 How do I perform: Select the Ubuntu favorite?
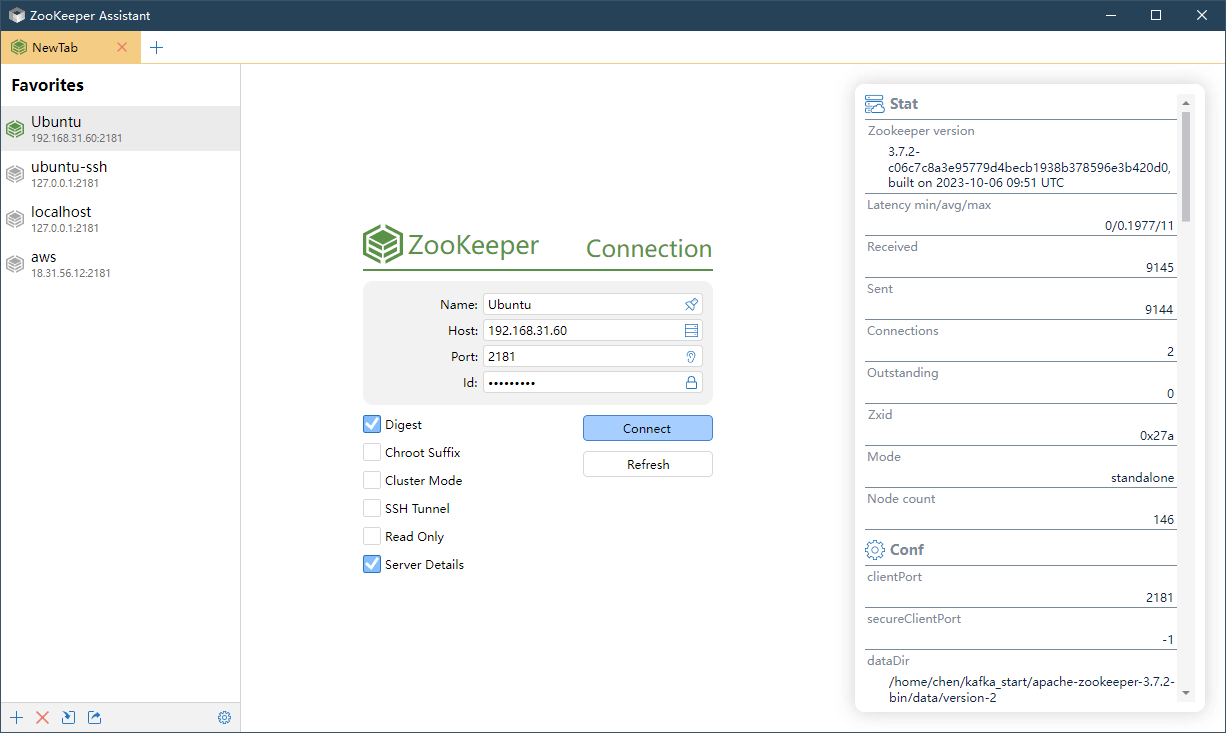point(120,129)
